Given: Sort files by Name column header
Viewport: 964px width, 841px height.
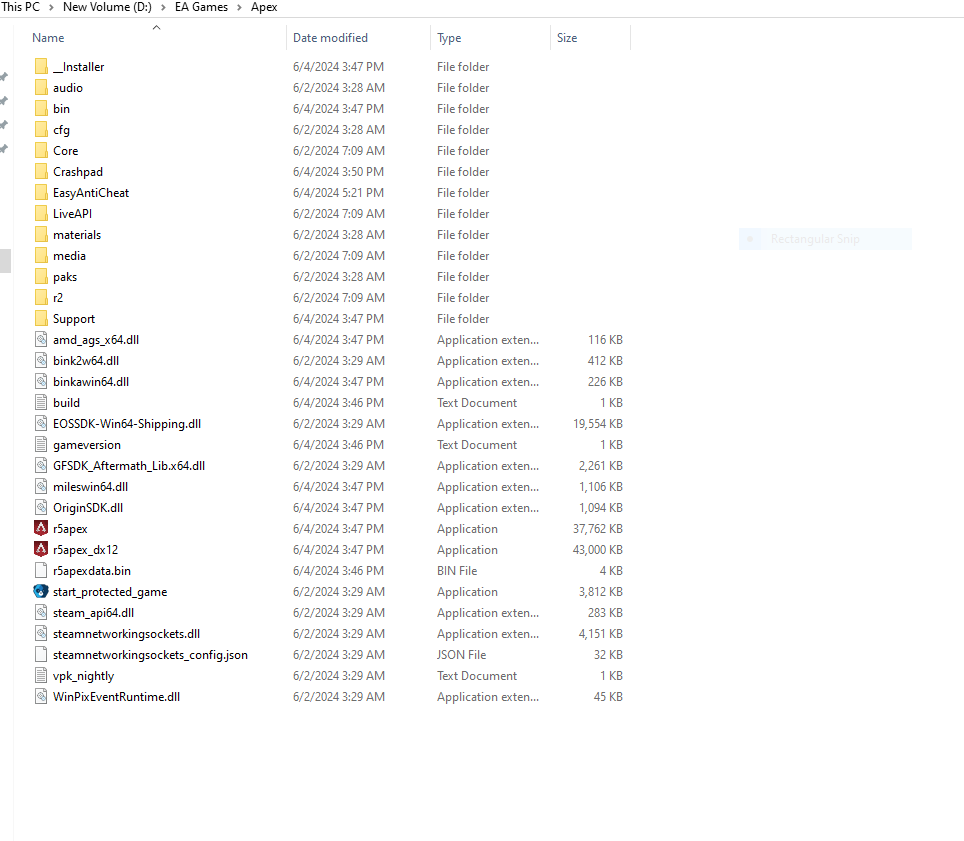Looking at the screenshot, I should [x=48, y=38].
